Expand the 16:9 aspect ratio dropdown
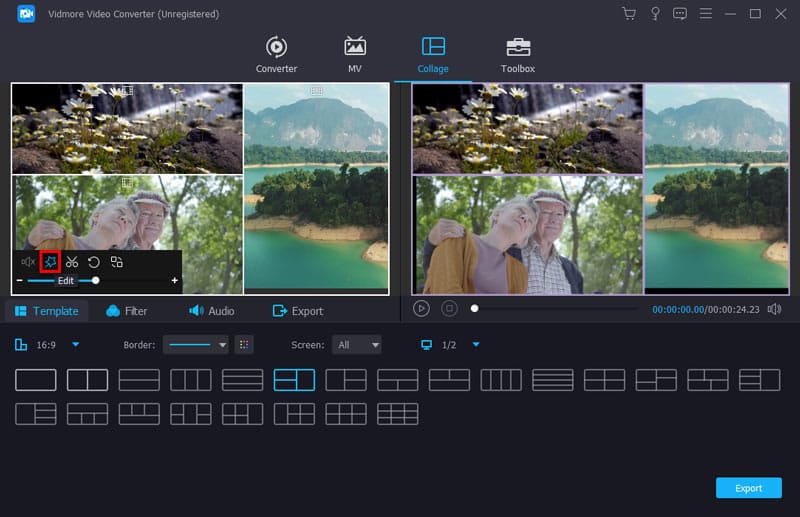This screenshot has width=800, height=517. tap(76, 345)
